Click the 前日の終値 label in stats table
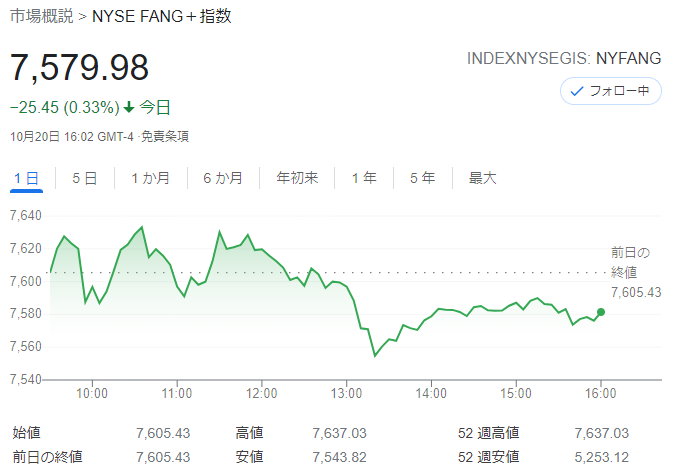This screenshot has height=475, width=686. 48,458
